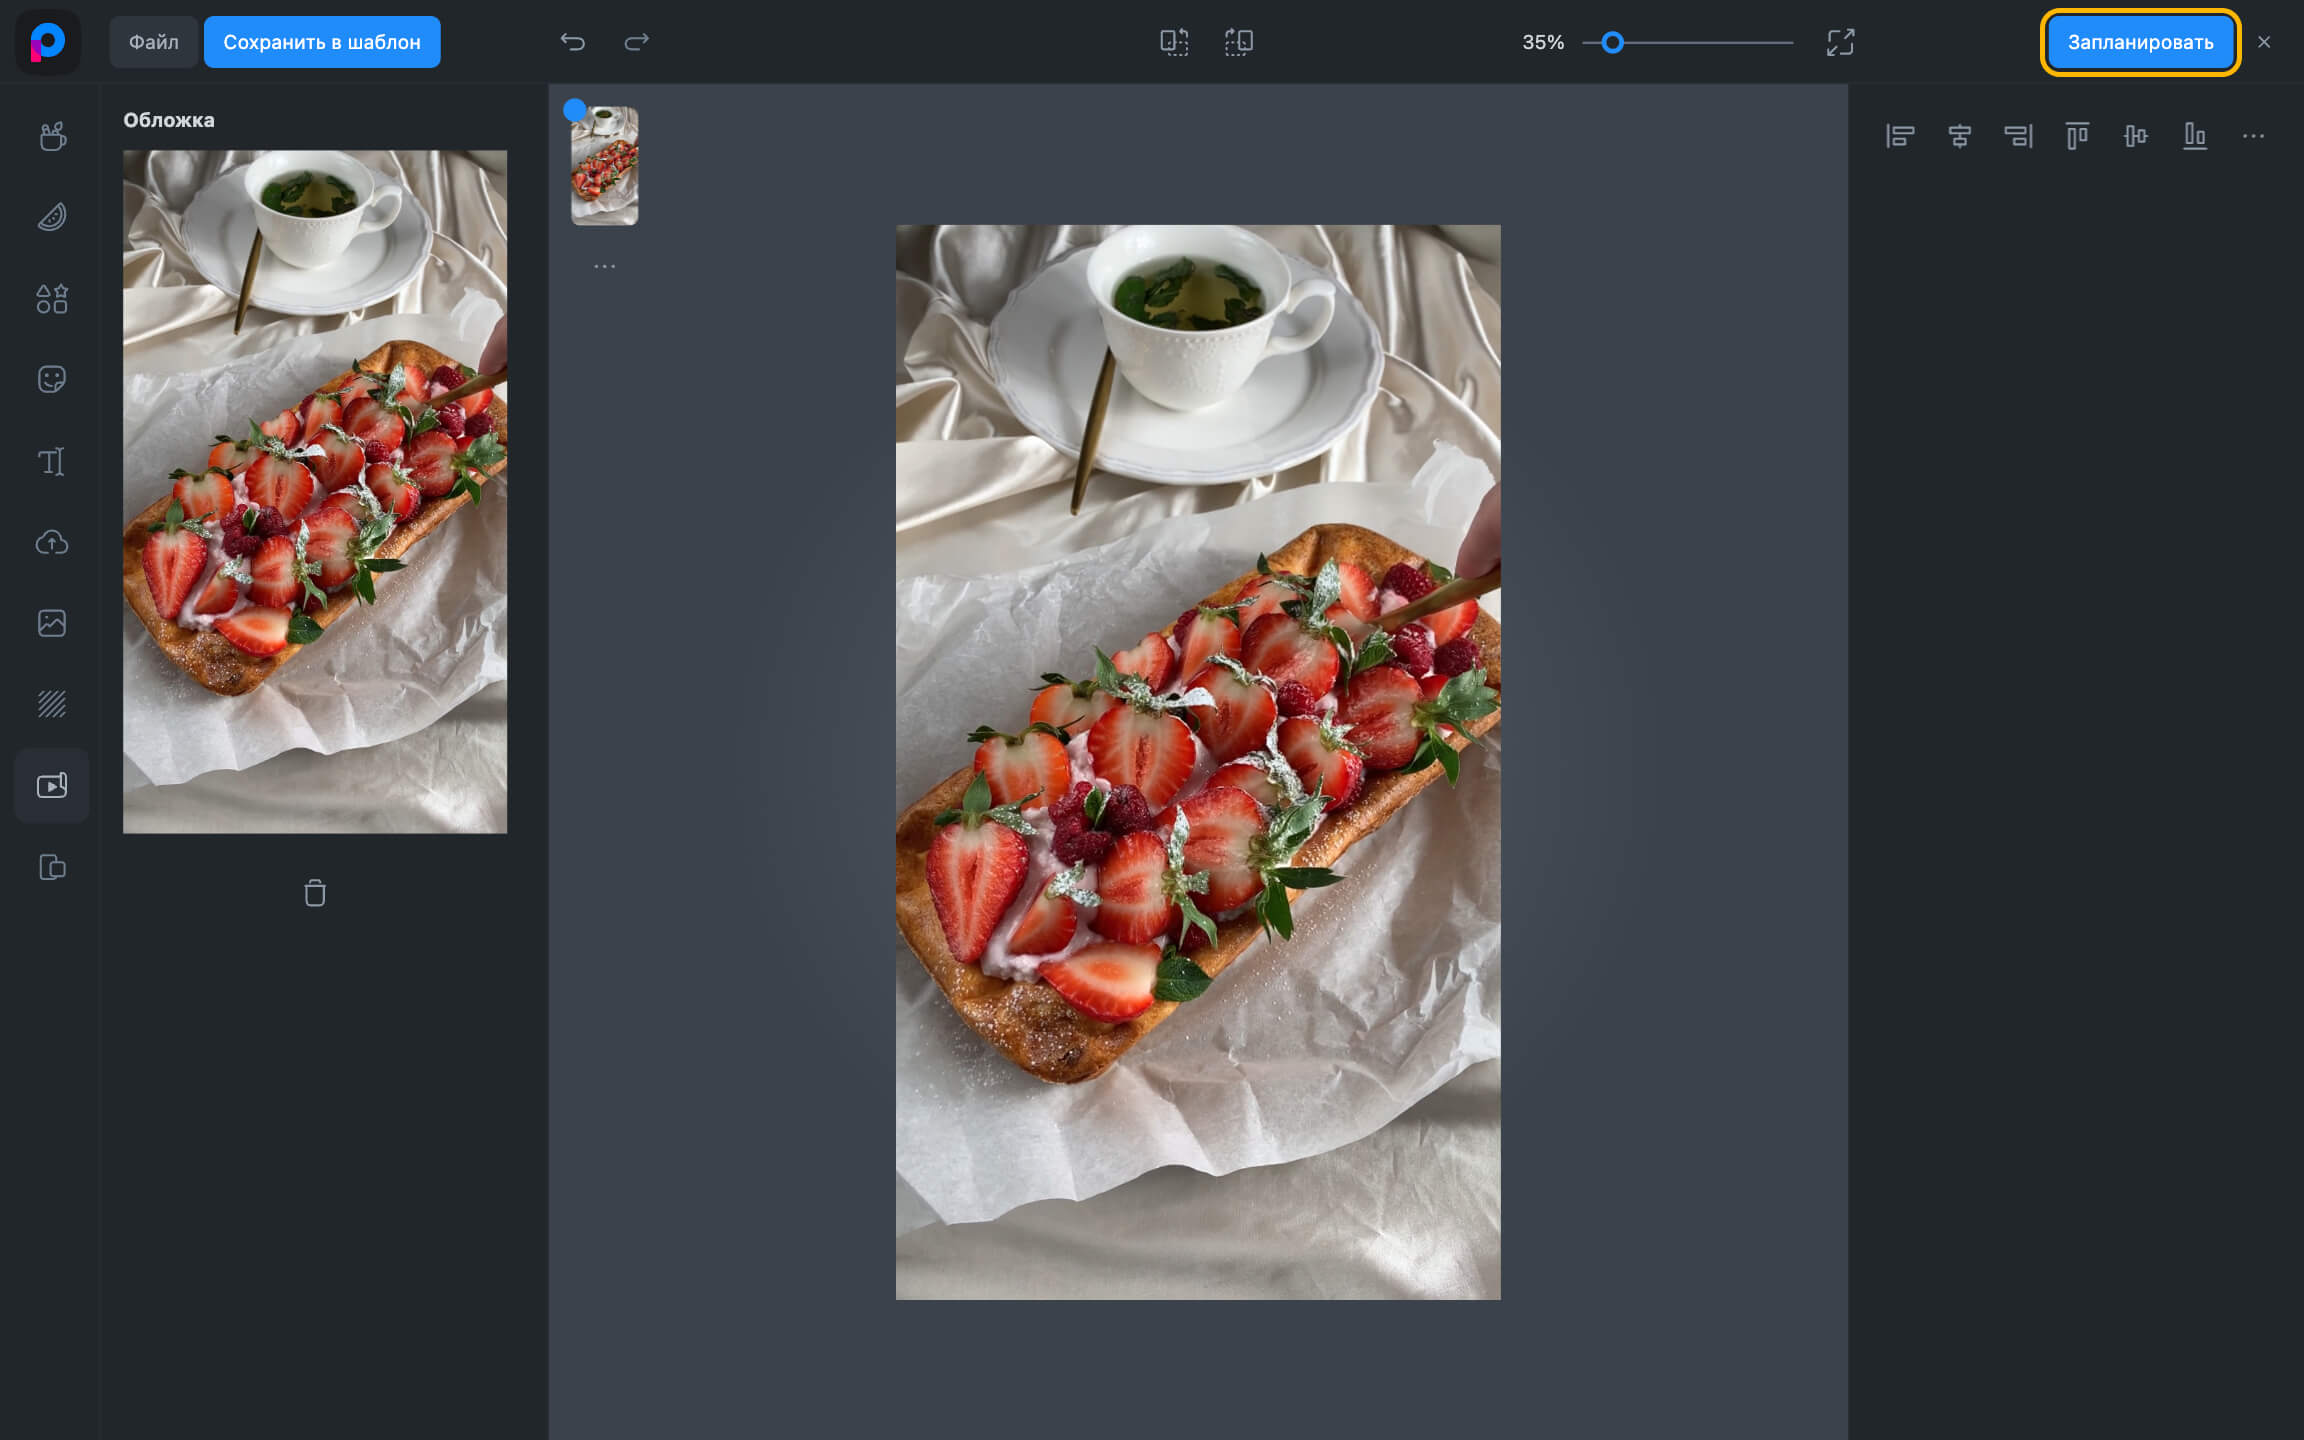Click the 35% zoom slider handle
This screenshot has width=2304, height=1440.
[1612, 42]
